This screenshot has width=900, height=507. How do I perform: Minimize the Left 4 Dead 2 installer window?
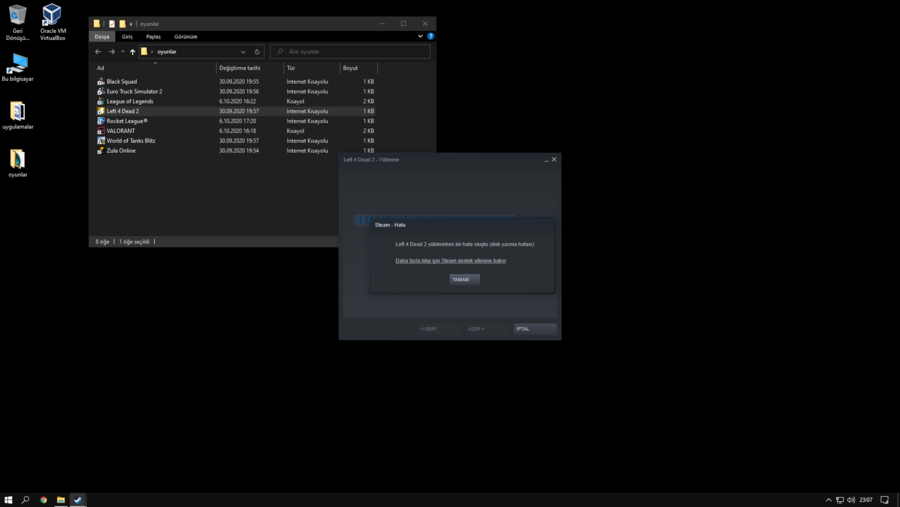(x=546, y=160)
